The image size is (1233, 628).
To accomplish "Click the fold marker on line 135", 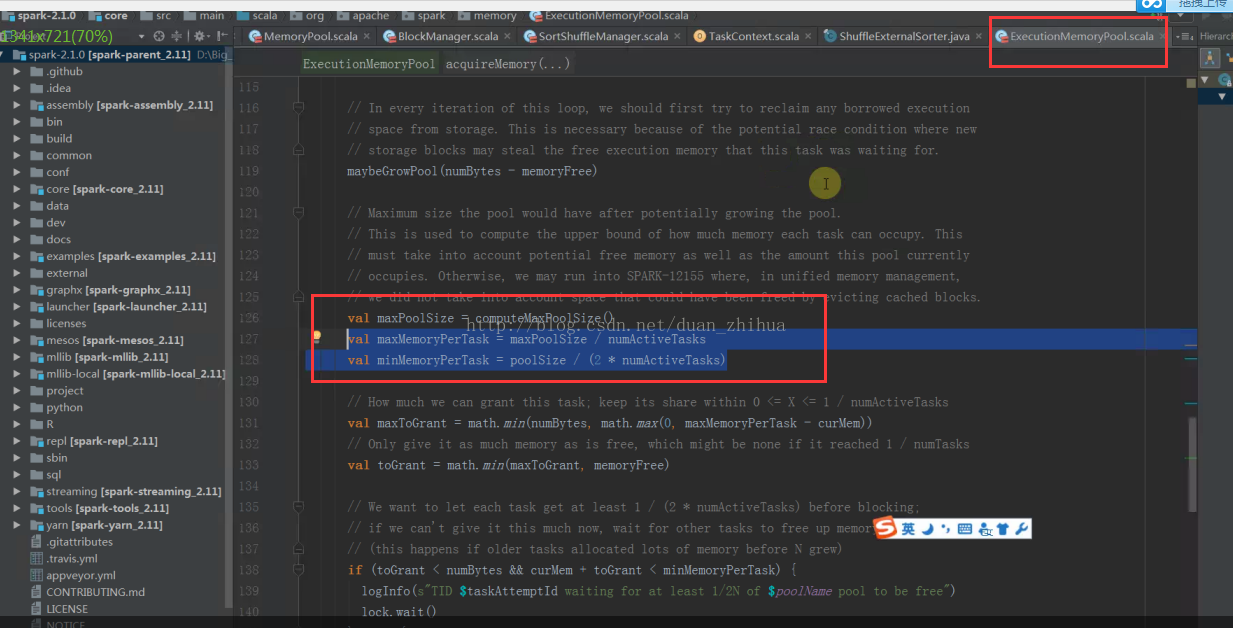I will coord(298,507).
